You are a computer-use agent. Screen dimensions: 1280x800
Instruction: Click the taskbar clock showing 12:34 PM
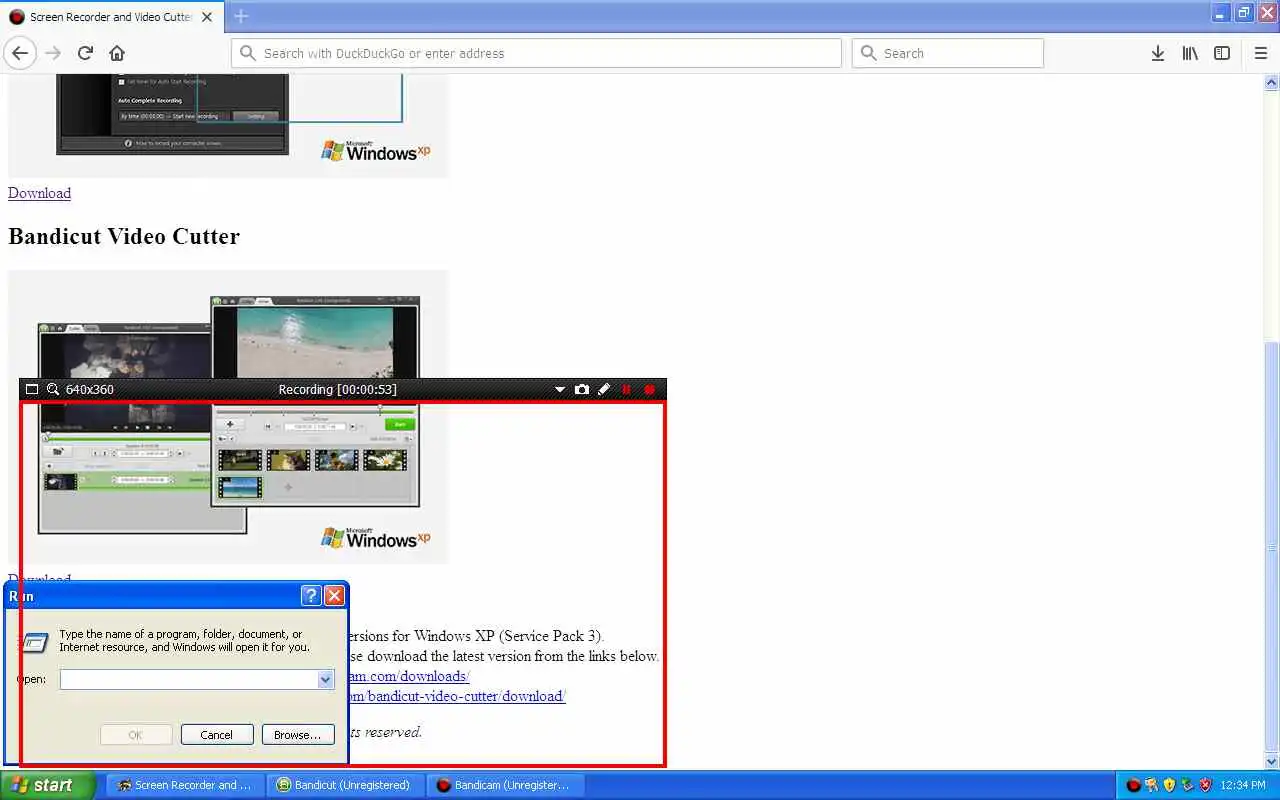pyautogui.click(x=1244, y=786)
